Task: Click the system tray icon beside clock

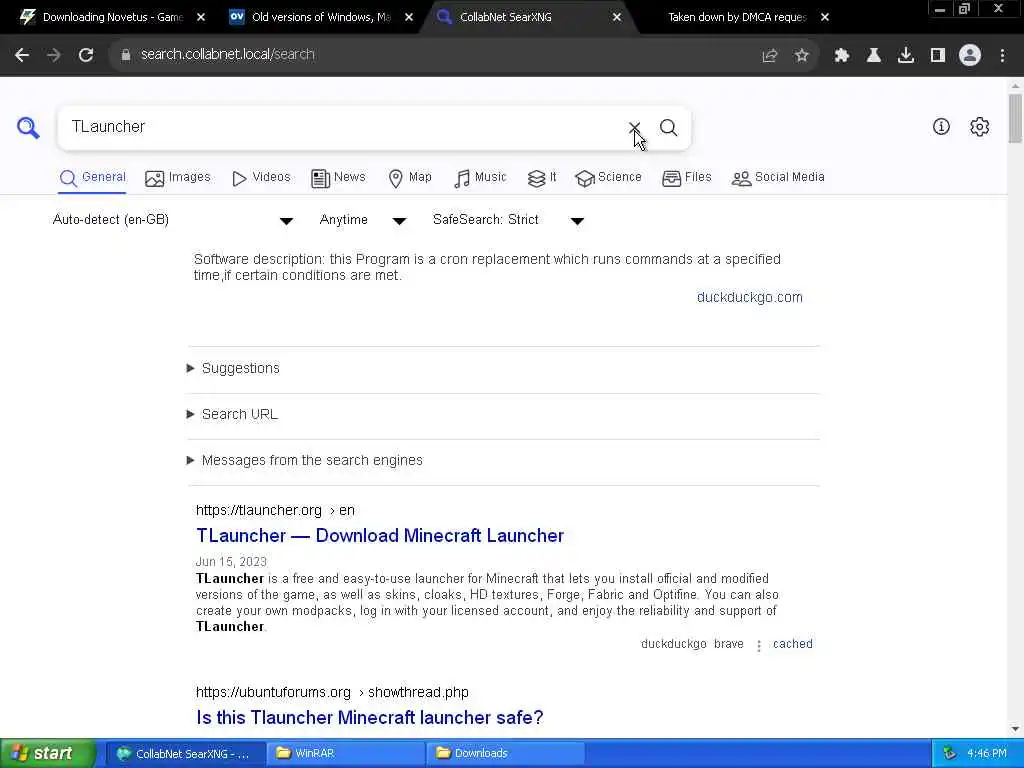Action: pos(950,754)
